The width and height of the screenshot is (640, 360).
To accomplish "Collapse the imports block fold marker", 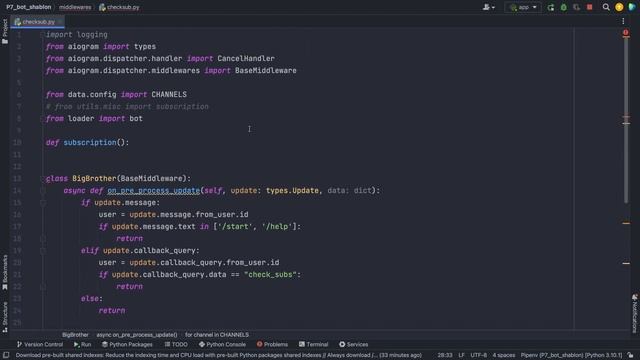I will click(x=42, y=35).
